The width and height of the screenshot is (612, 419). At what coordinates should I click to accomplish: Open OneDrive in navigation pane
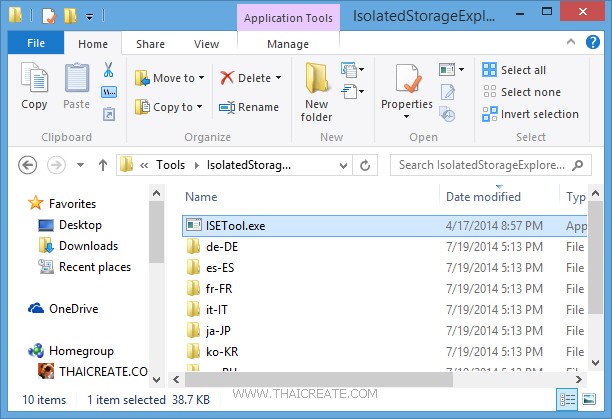[x=63, y=309]
